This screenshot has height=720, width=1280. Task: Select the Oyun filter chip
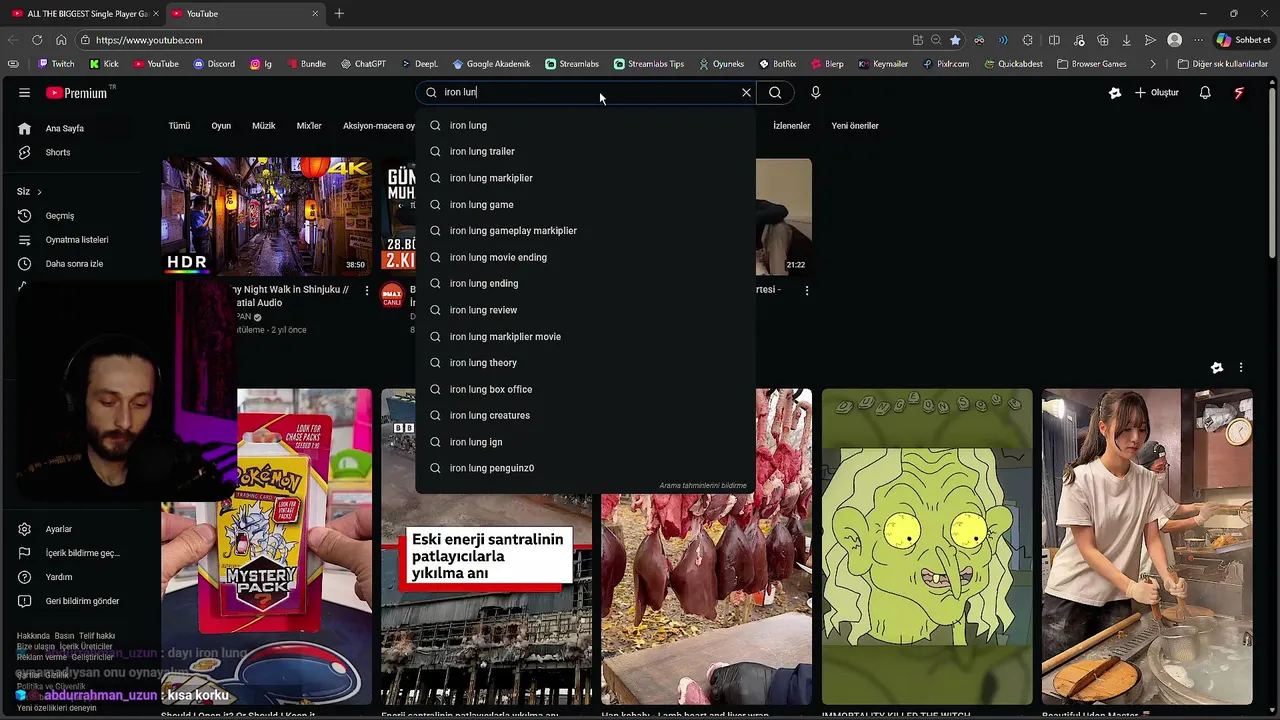(221, 126)
